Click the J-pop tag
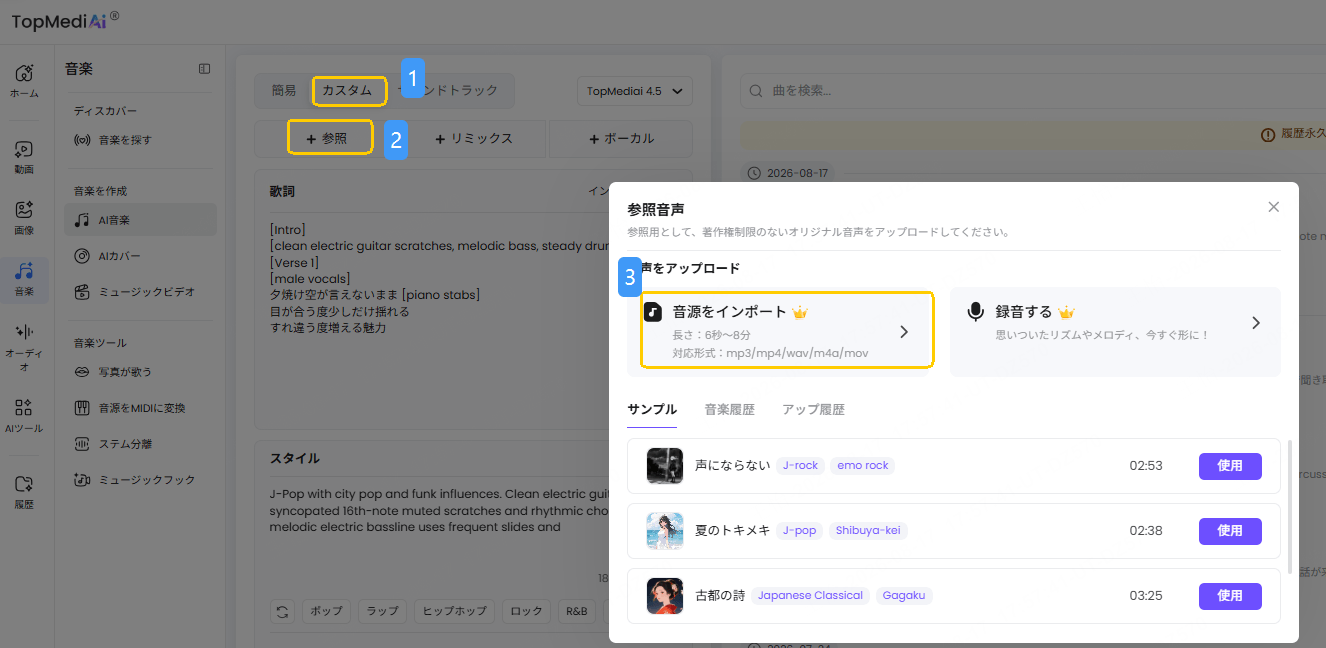 pyautogui.click(x=800, y=531)
